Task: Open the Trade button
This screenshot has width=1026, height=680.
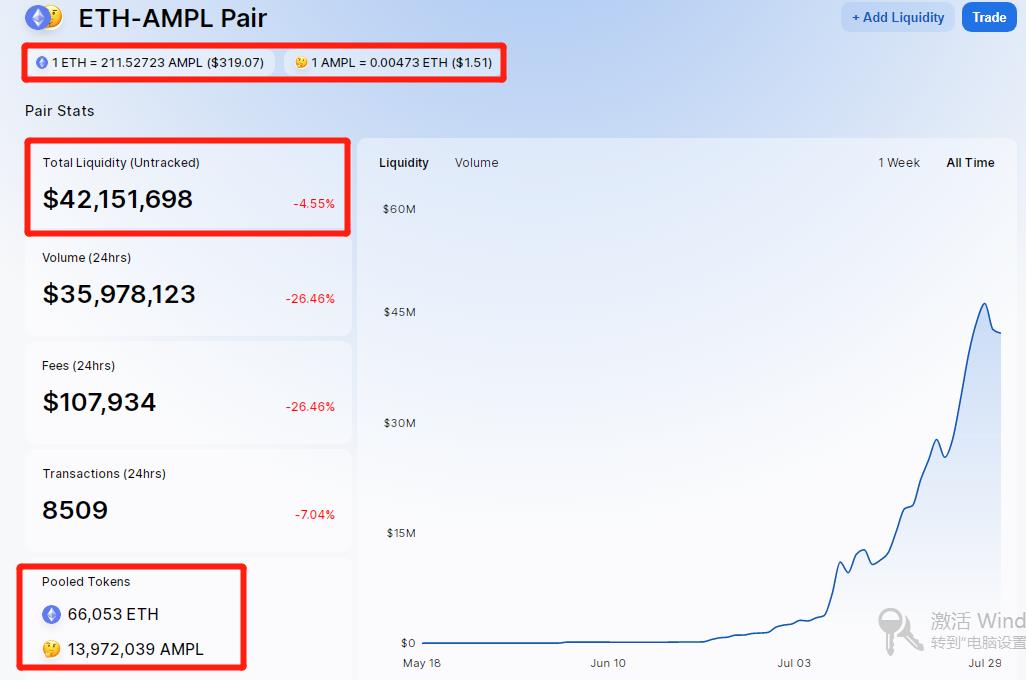Action: click(x=989, y=18)
